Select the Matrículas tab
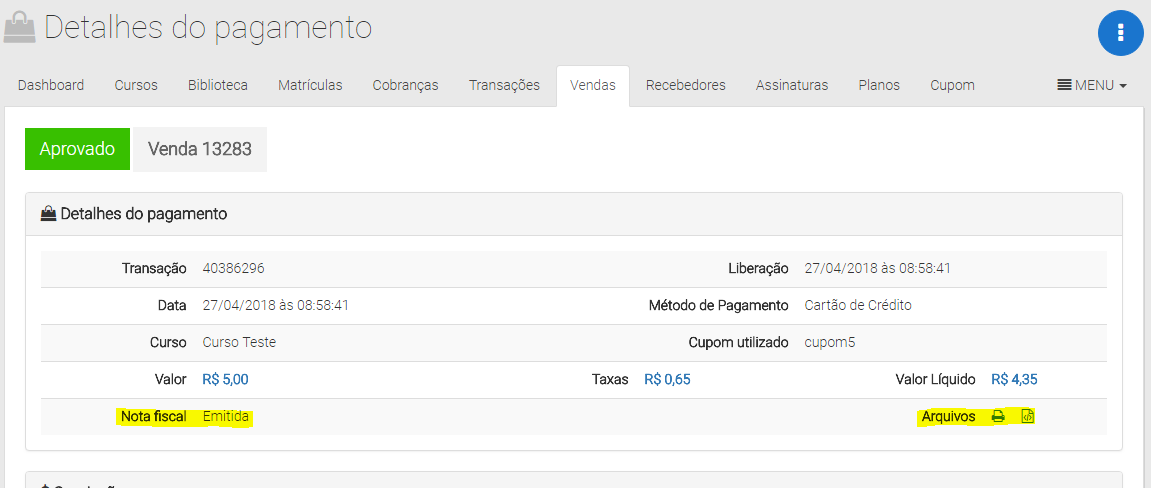Image resolution: width=1151 pixels, height=488 pixels. pos(310,85)
